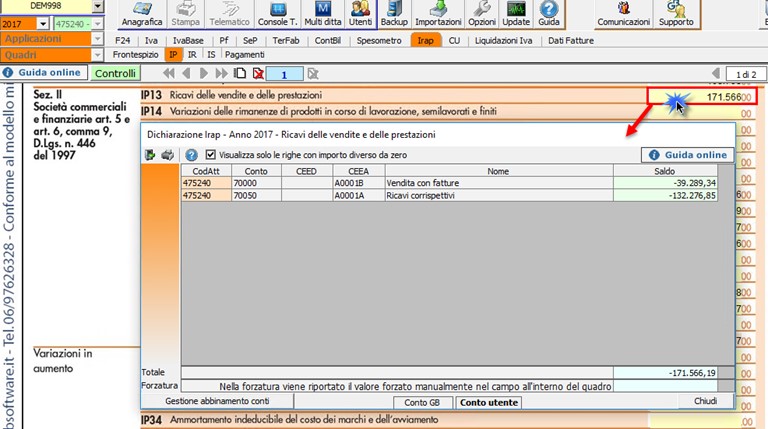
Task: Open the Anagrafica toolbar icon
Action: click(x=142, y=14)
